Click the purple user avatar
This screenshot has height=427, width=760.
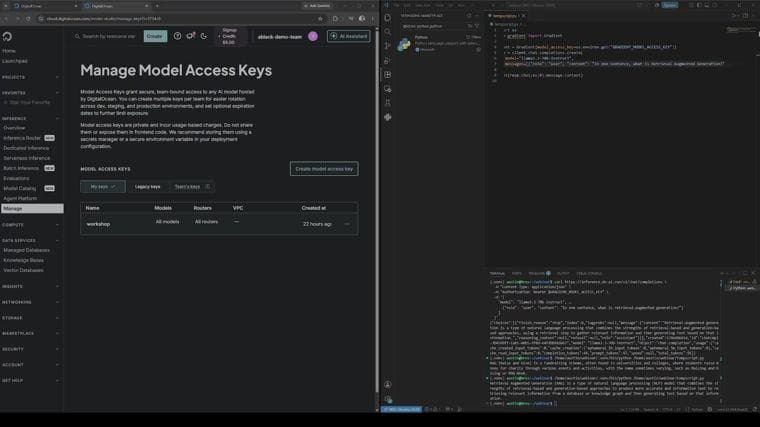coord(313,36)
